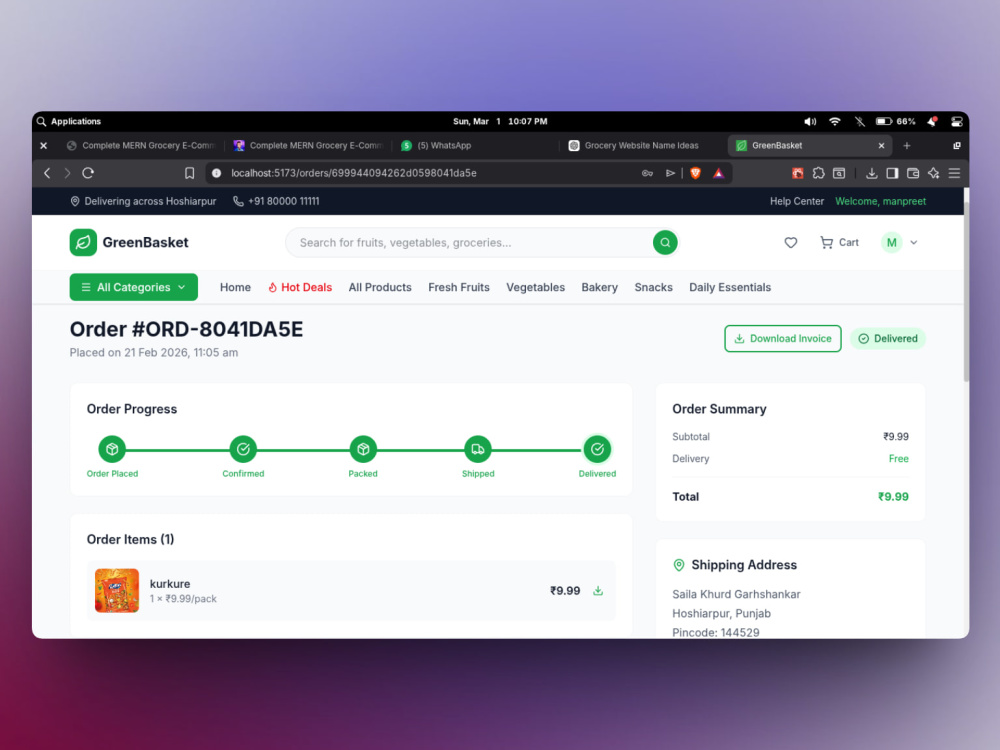
Task: Open the Help Center link
Action: point(797,201)
